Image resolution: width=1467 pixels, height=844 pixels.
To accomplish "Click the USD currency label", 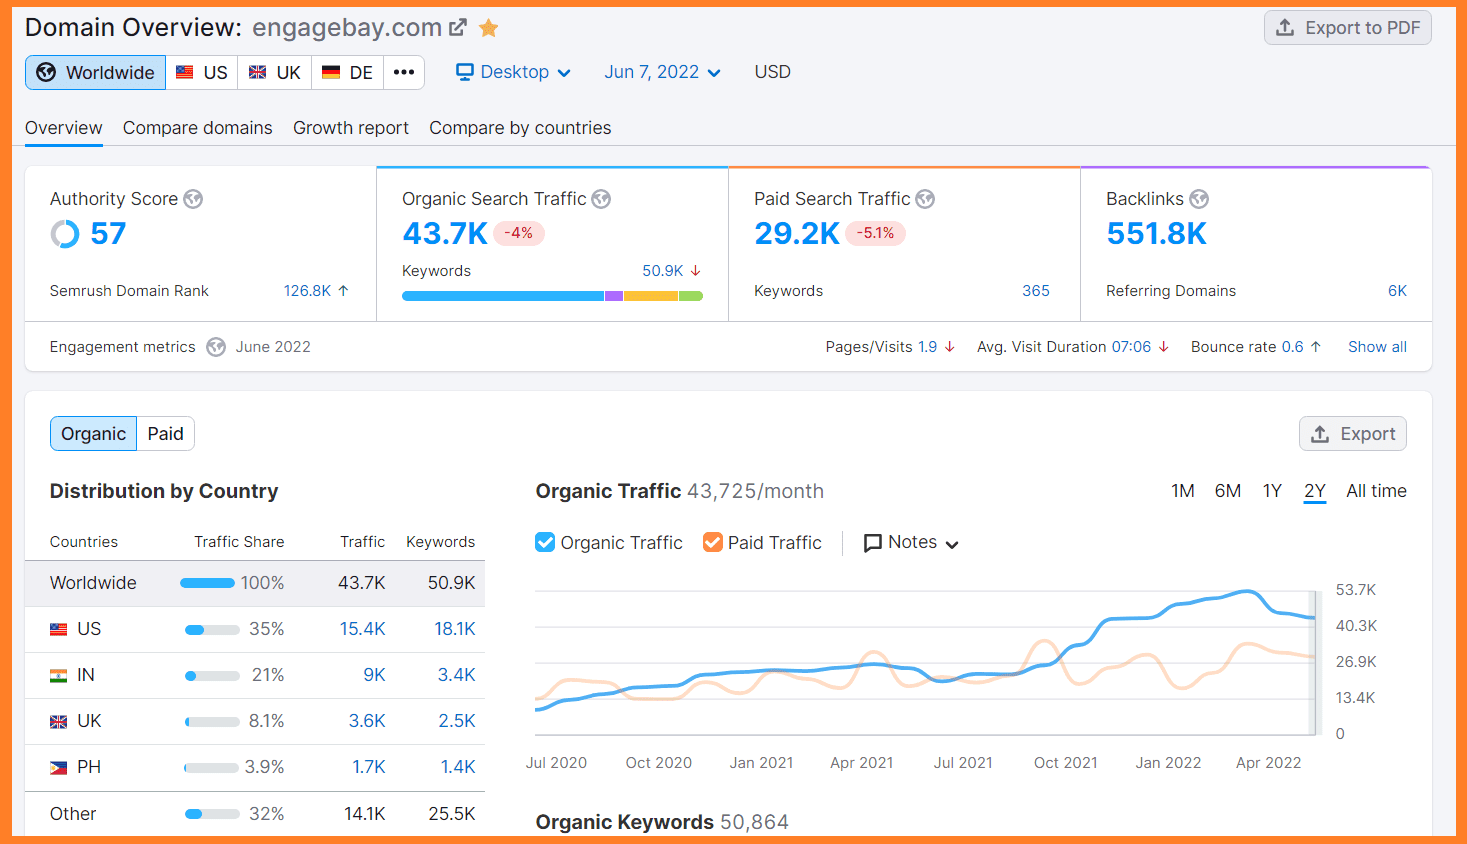I will [x=773, y=72].
